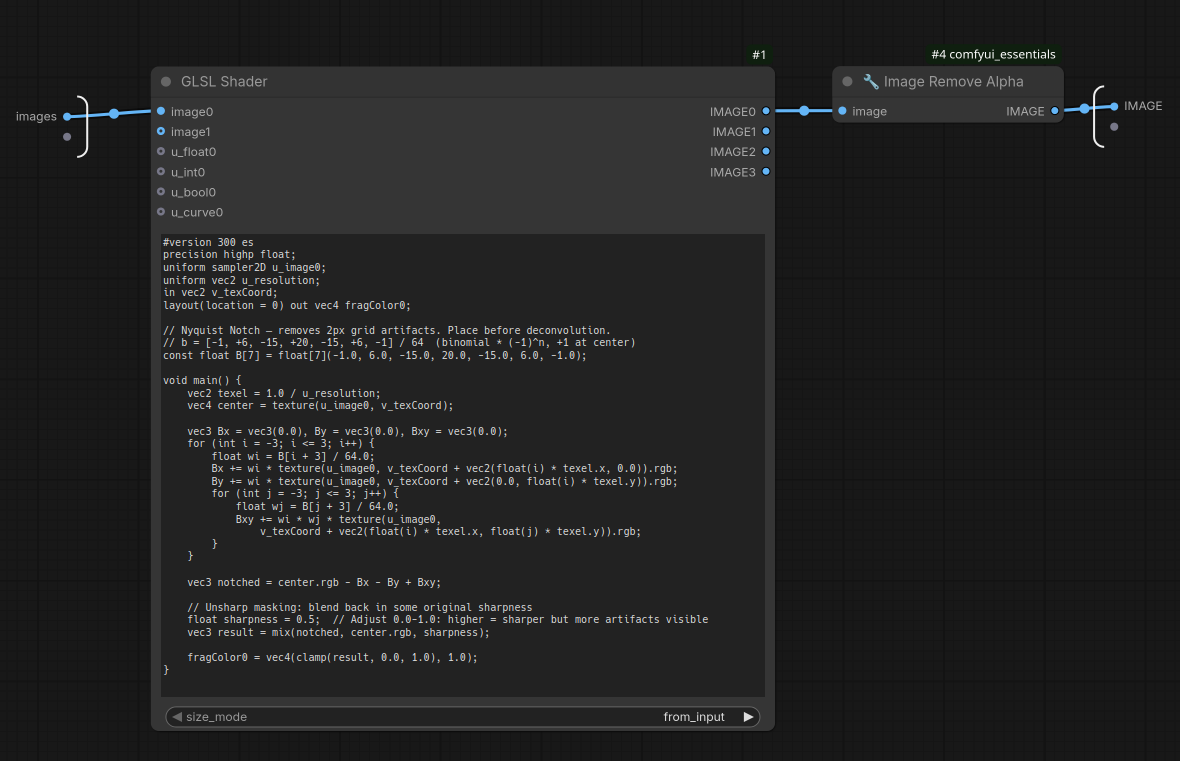
Task: Click the Image Remove Alpha IMAGE output socket
Action: pyautogui.click(x=1055, y=111)
